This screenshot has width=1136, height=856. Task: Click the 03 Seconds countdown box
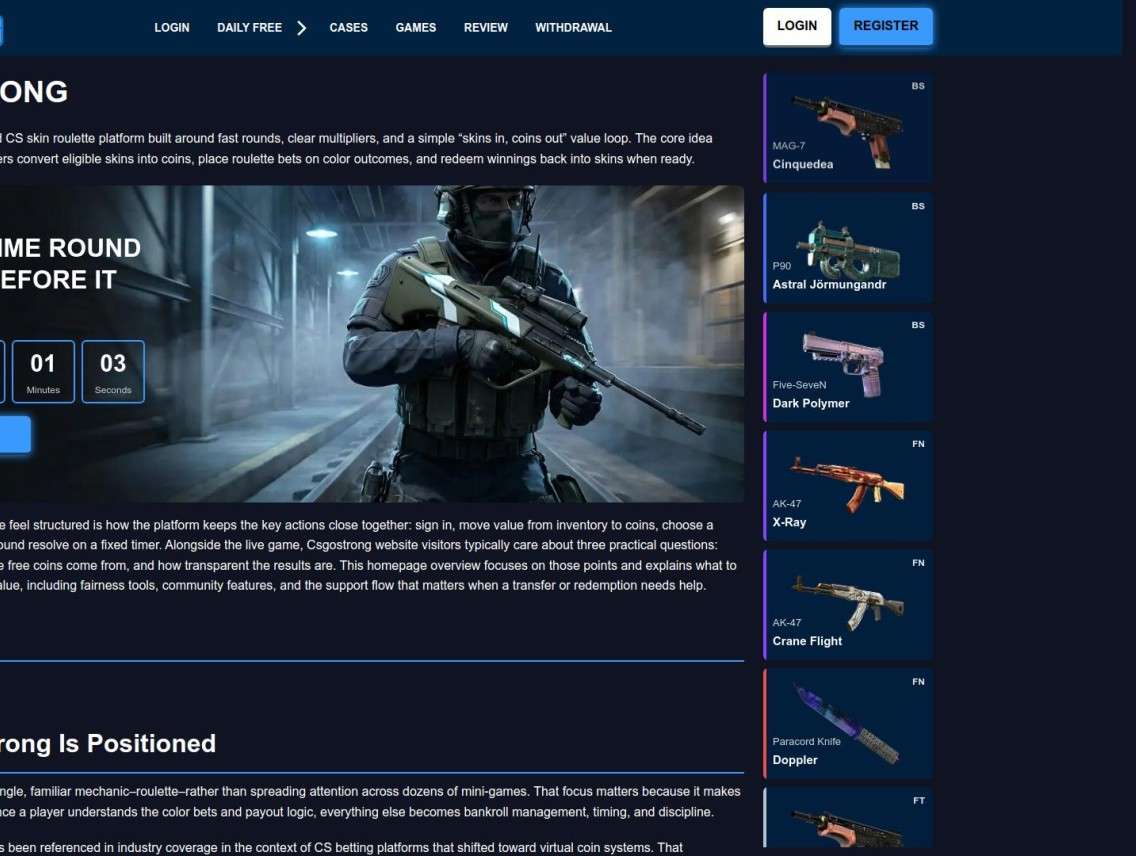click(113, 372)
